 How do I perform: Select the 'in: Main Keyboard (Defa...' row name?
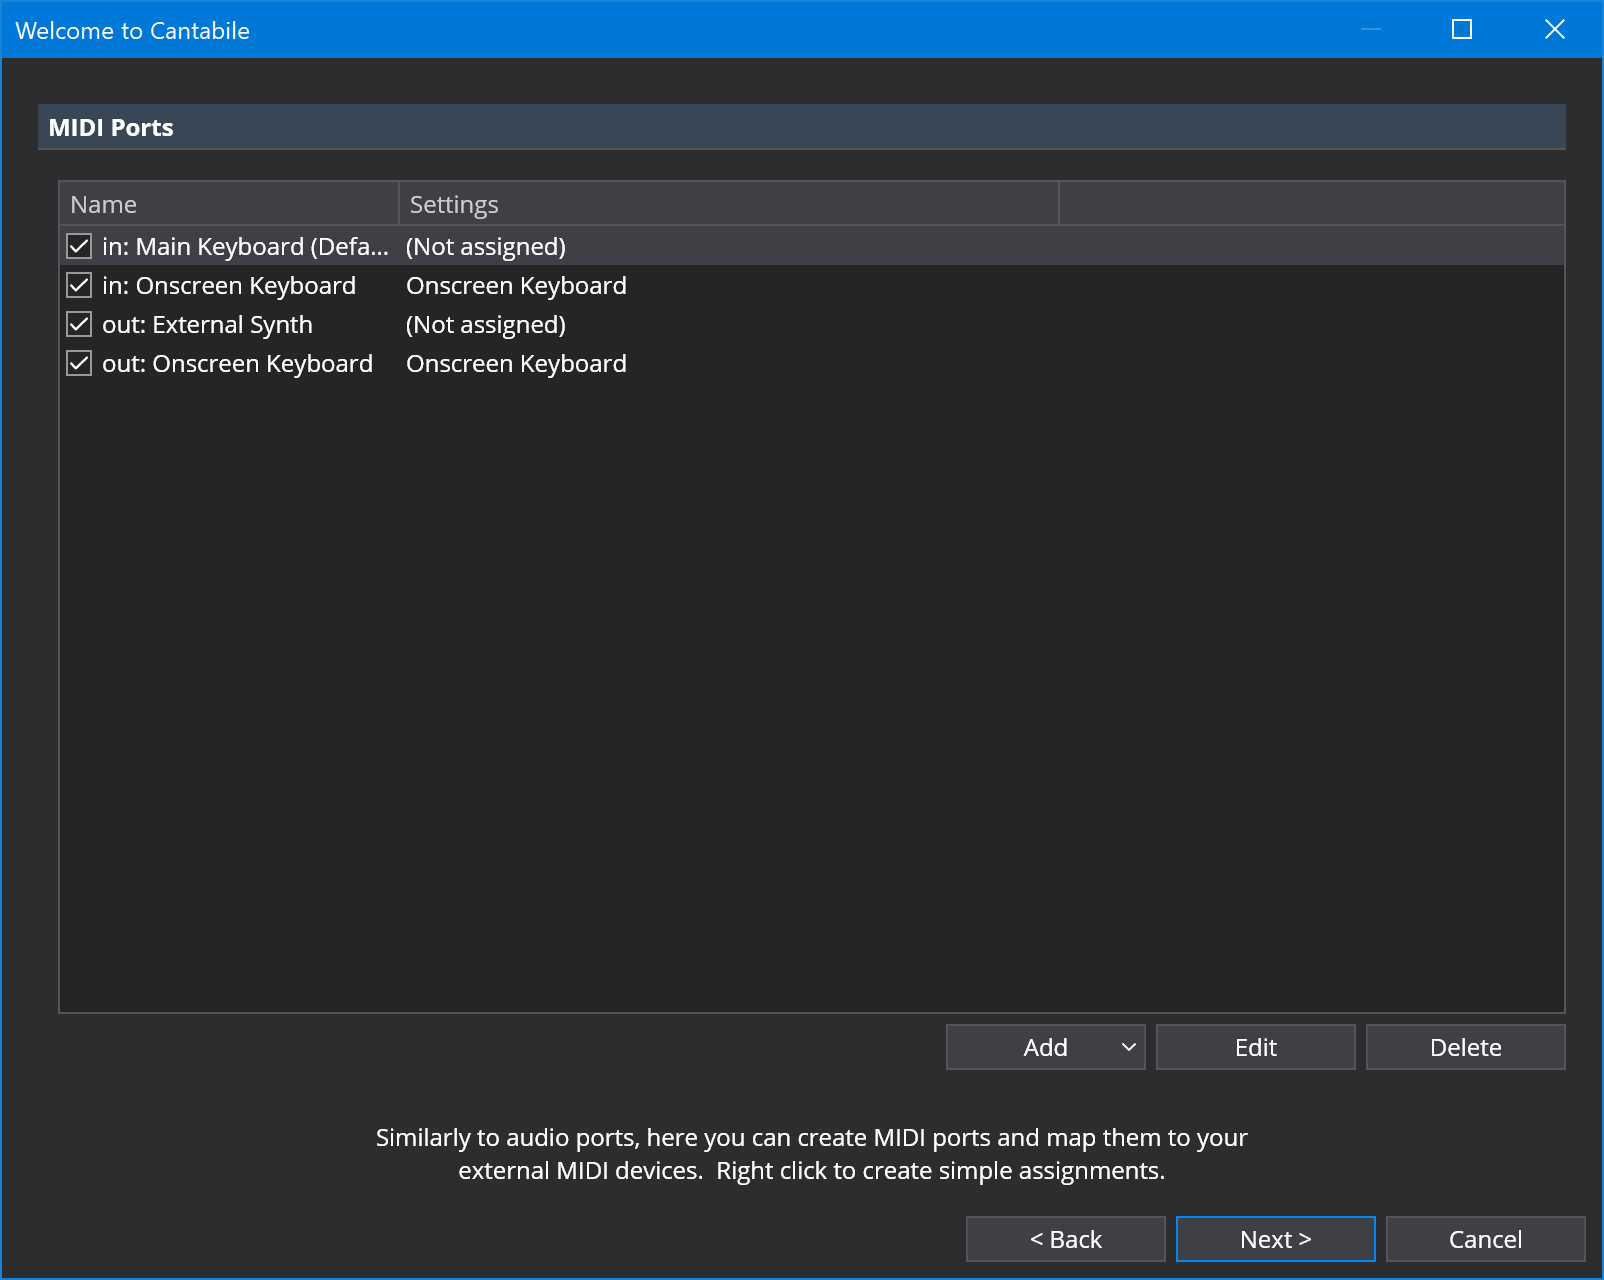245,246
